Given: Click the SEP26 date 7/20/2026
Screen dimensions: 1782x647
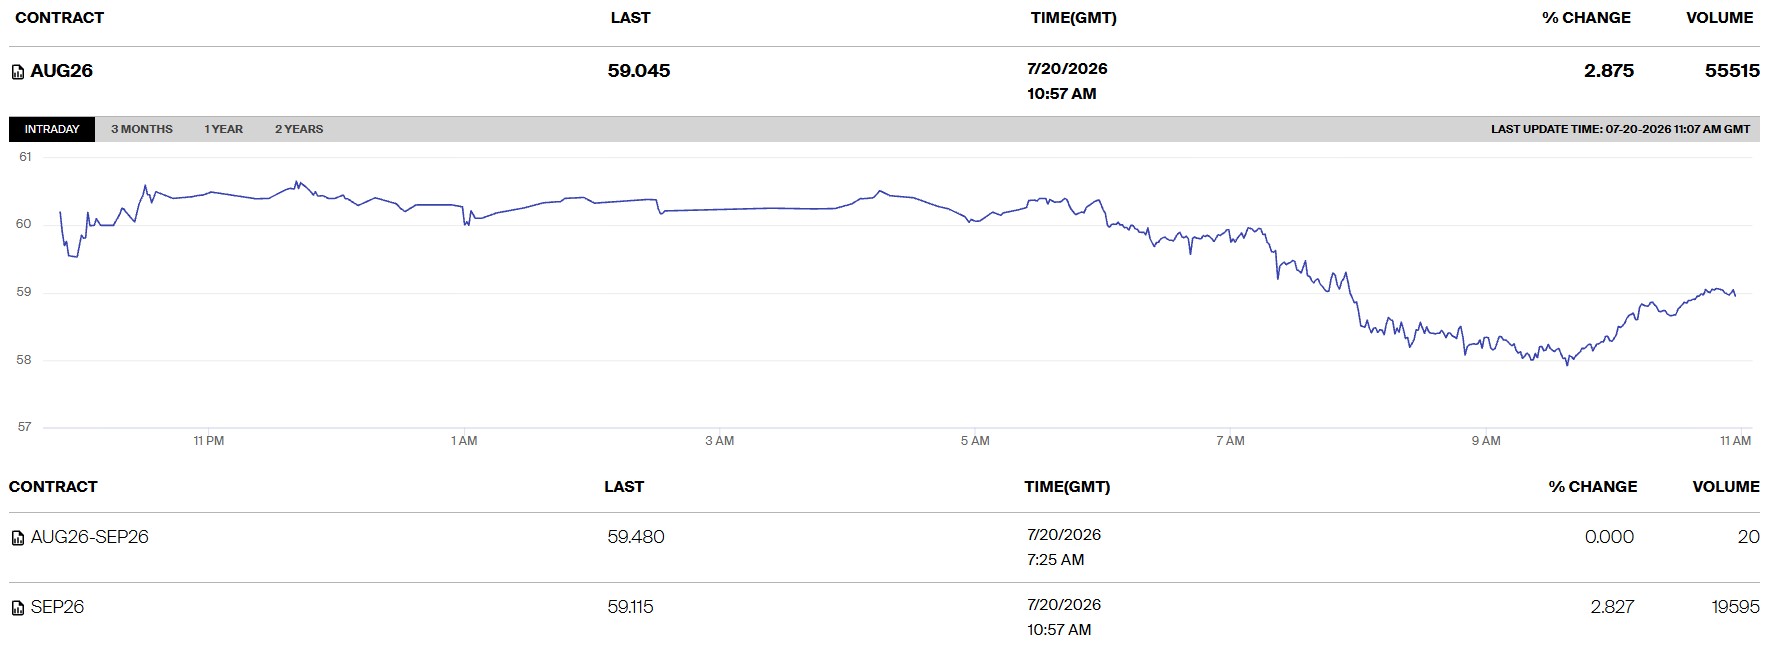Looking at the screenshot, I should (1064, 605).
